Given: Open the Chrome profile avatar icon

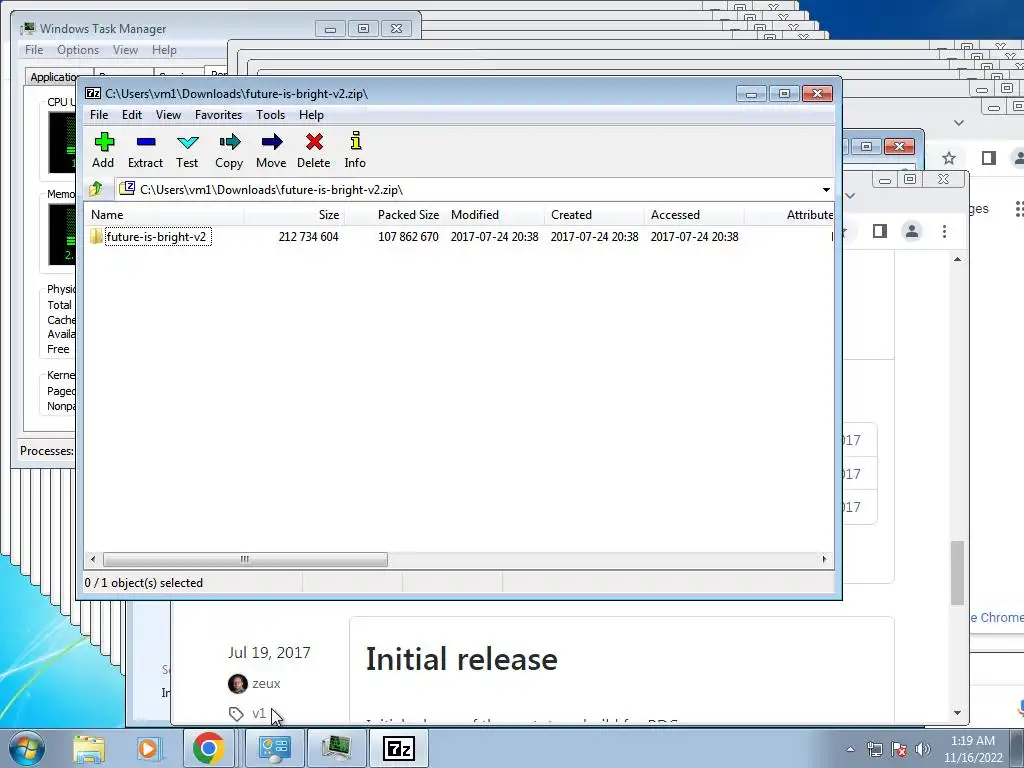Looking at the screenshot, I should [x=912, y=231].
